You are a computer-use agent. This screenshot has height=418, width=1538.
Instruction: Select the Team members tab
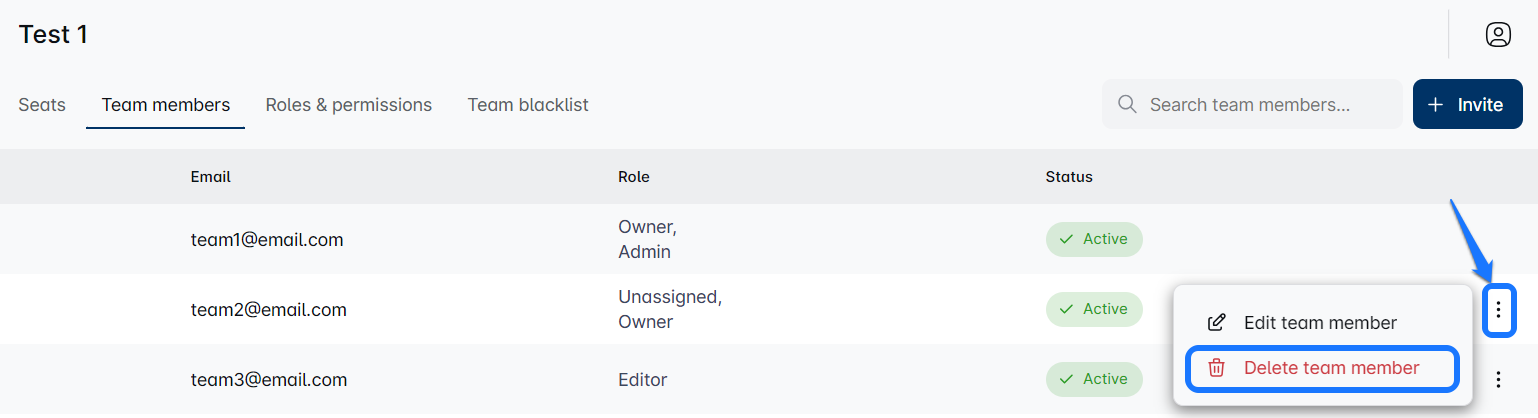point(166,105)
